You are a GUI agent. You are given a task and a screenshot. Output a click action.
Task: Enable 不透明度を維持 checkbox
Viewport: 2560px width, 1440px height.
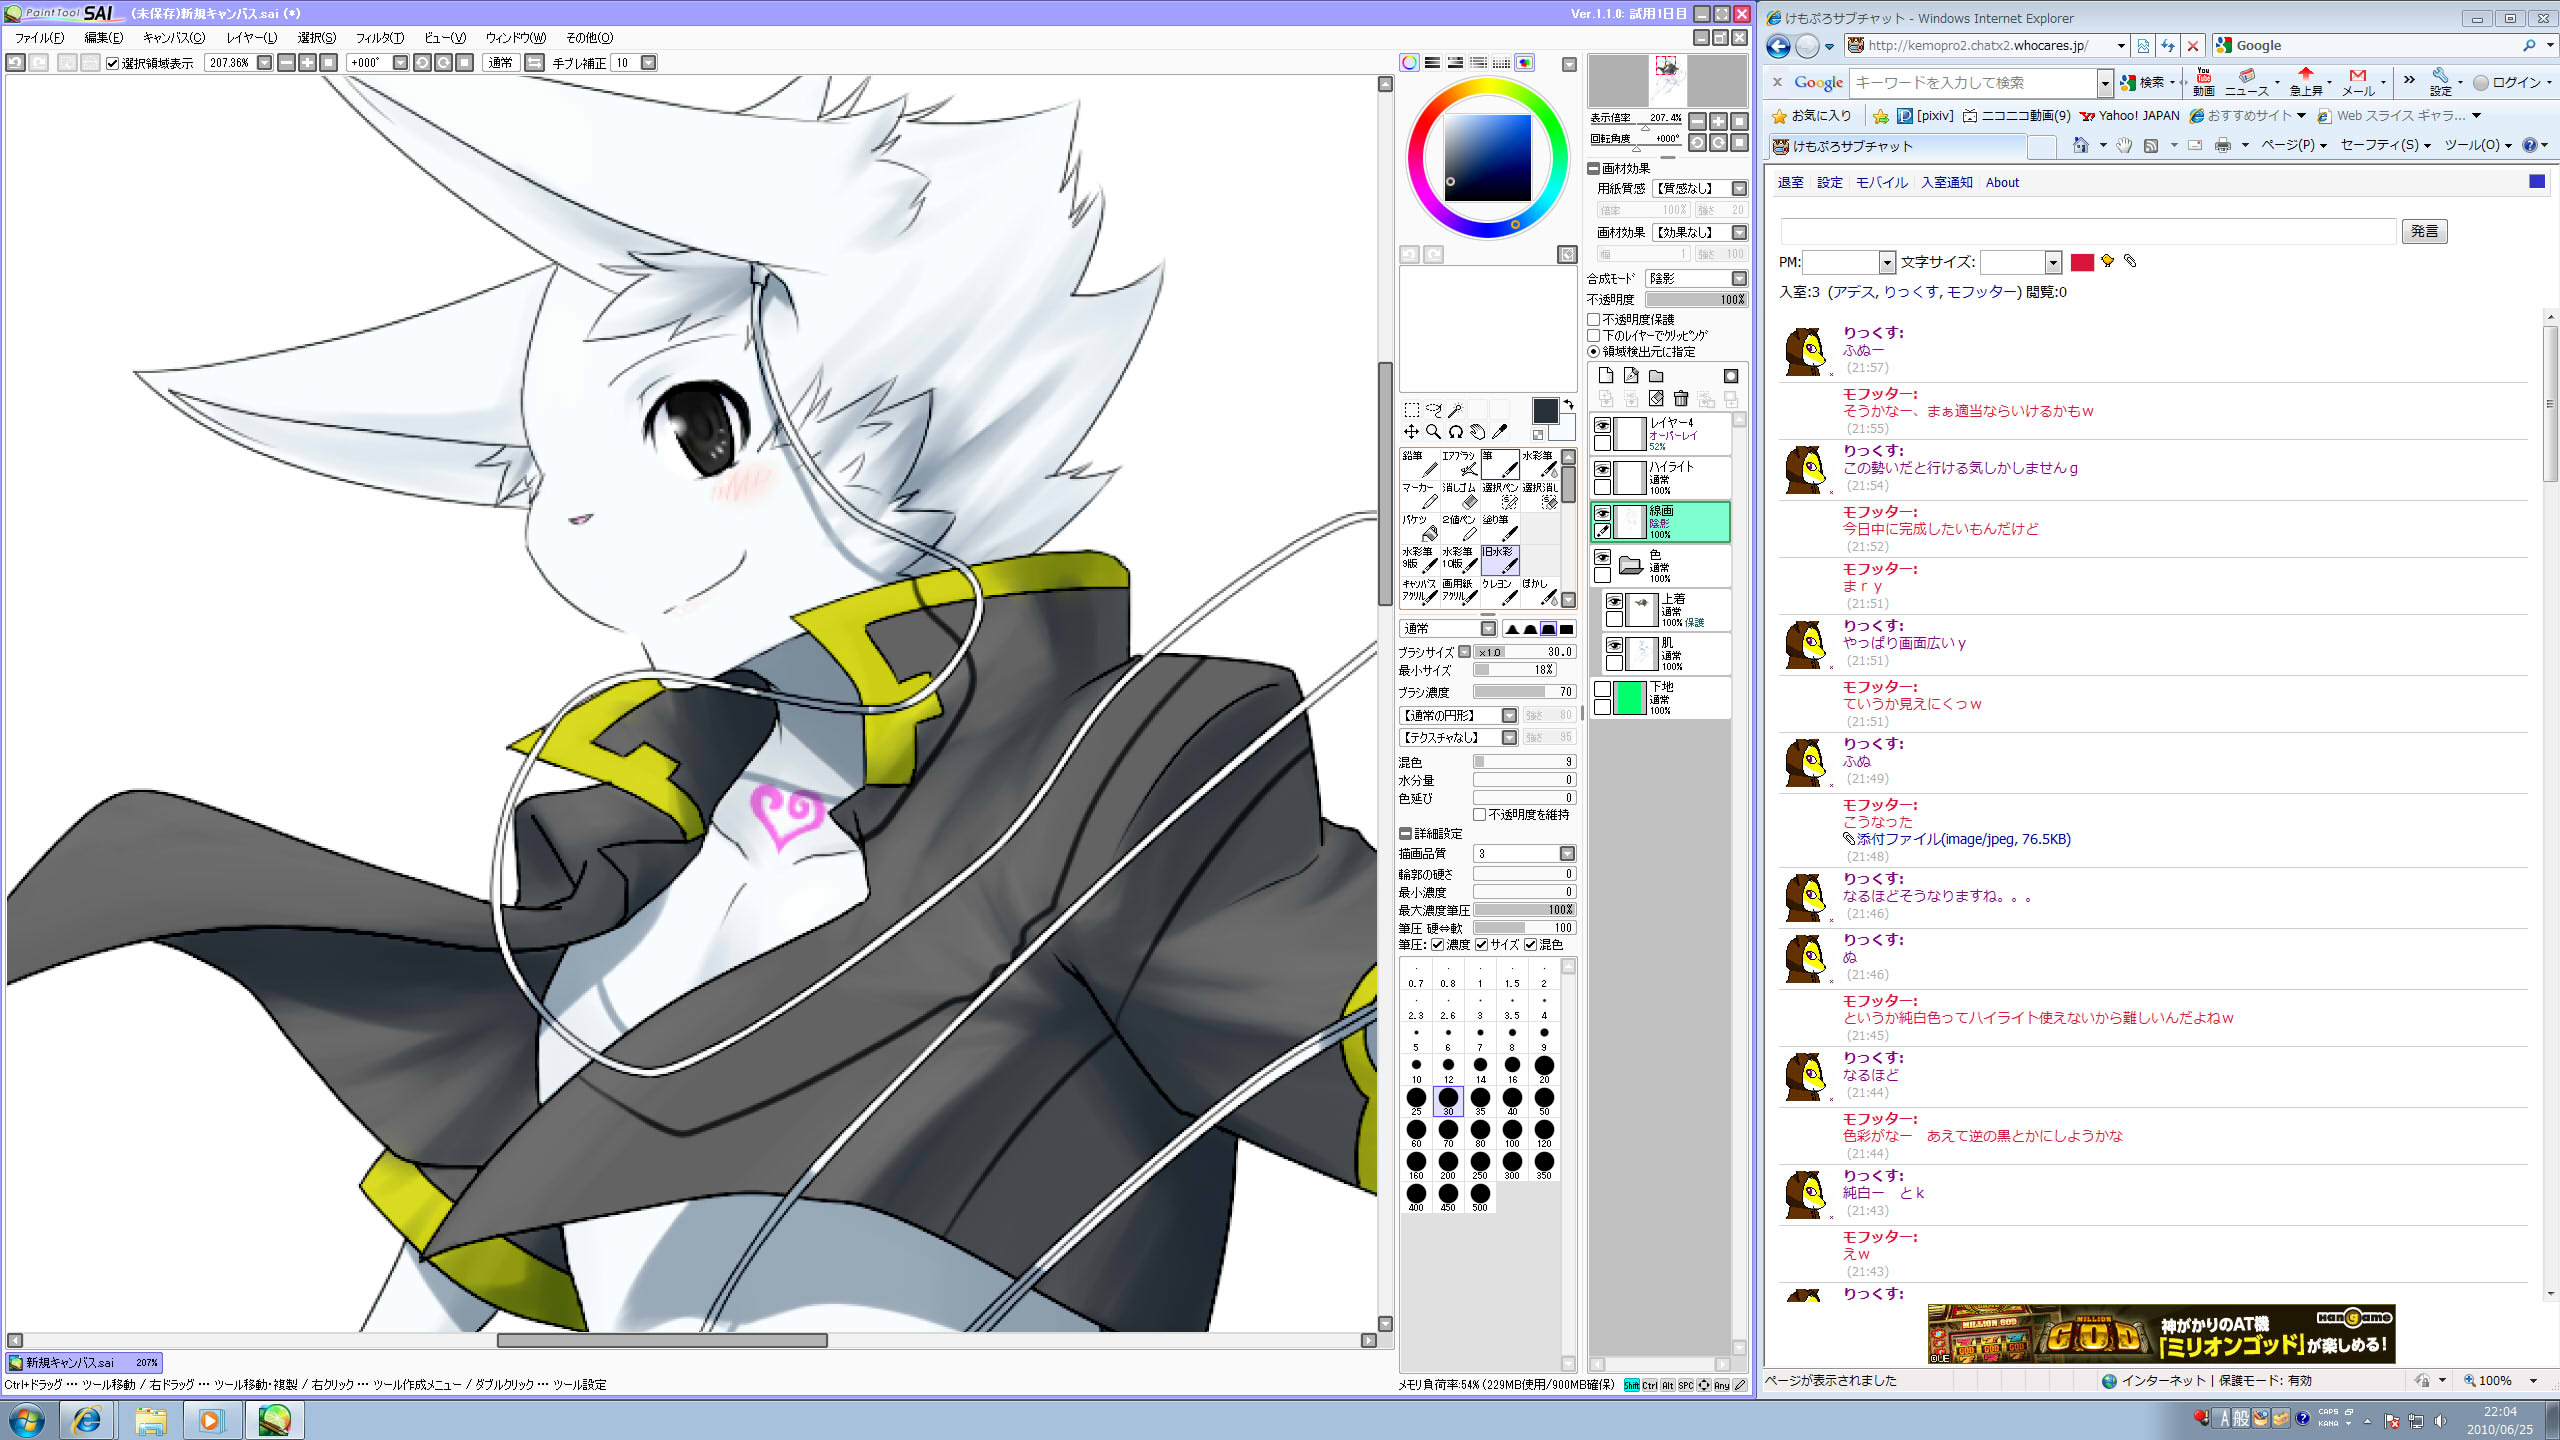coord(1480,815)
